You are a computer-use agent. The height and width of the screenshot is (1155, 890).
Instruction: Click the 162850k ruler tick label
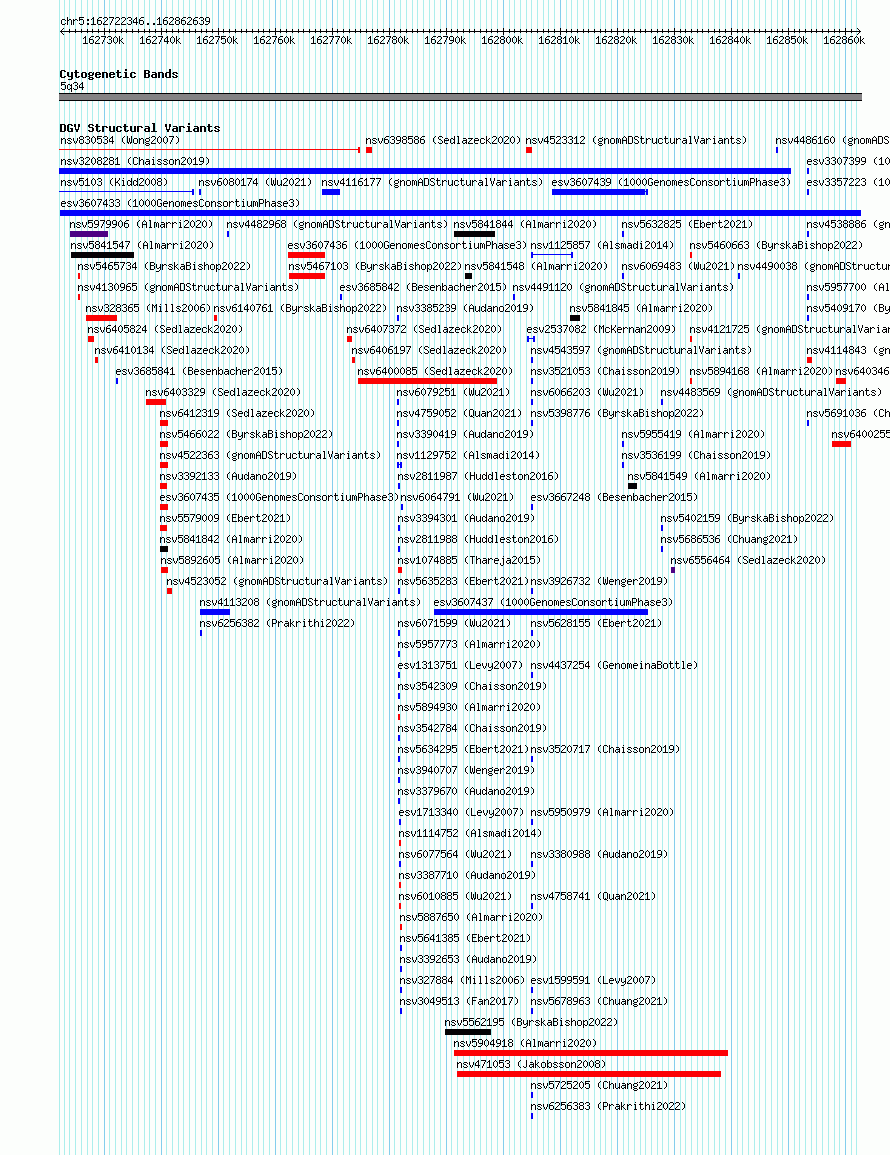[787, 41]
